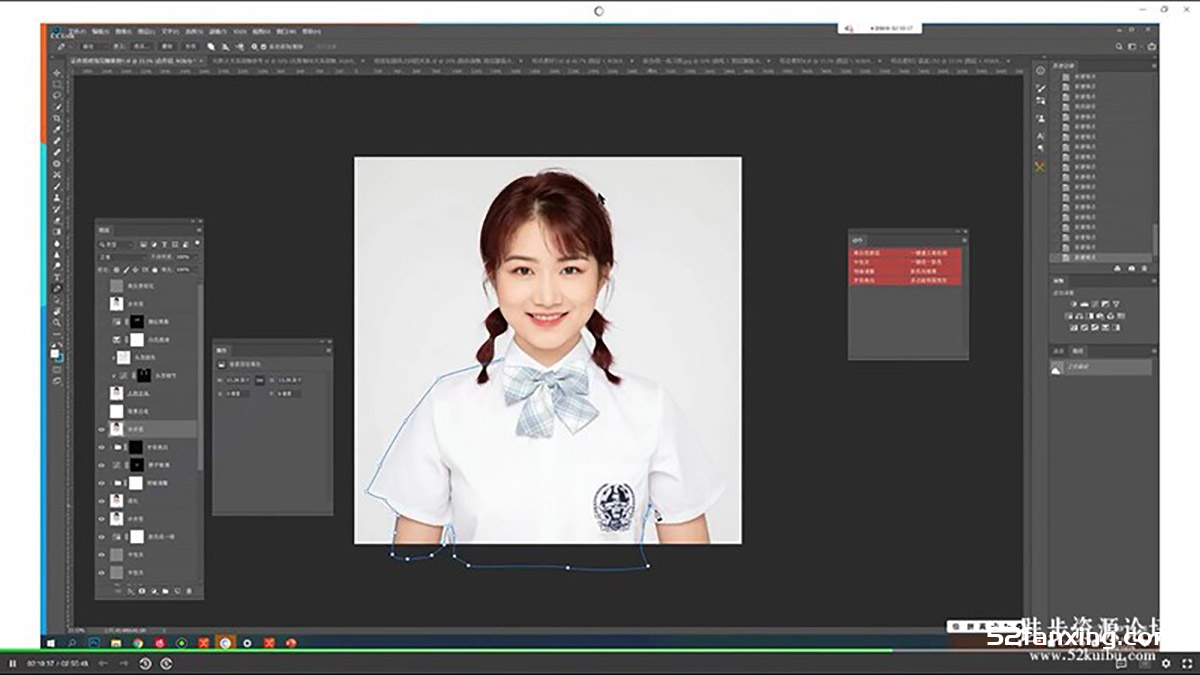
Task: Select the Spot Healing Brush tool
Action: click(57, 141)
